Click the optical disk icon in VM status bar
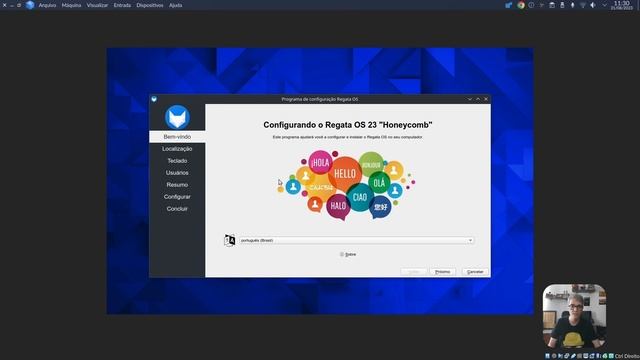Screen dimensions: 640x360 point(554,356)
